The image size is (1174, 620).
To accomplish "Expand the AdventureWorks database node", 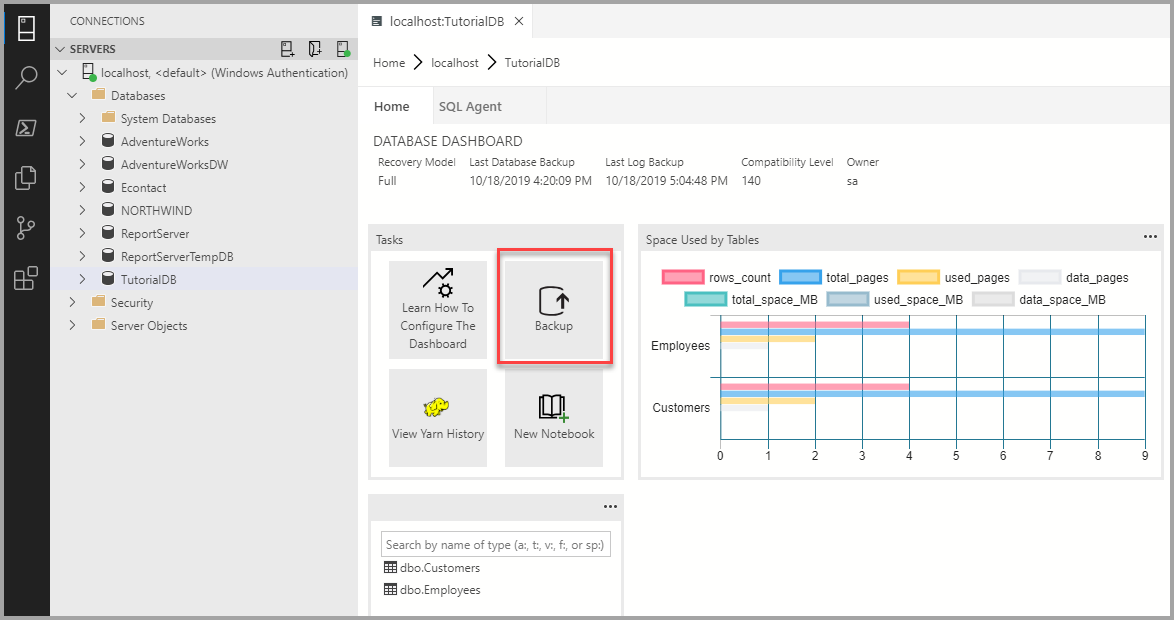I will [84, 141].
